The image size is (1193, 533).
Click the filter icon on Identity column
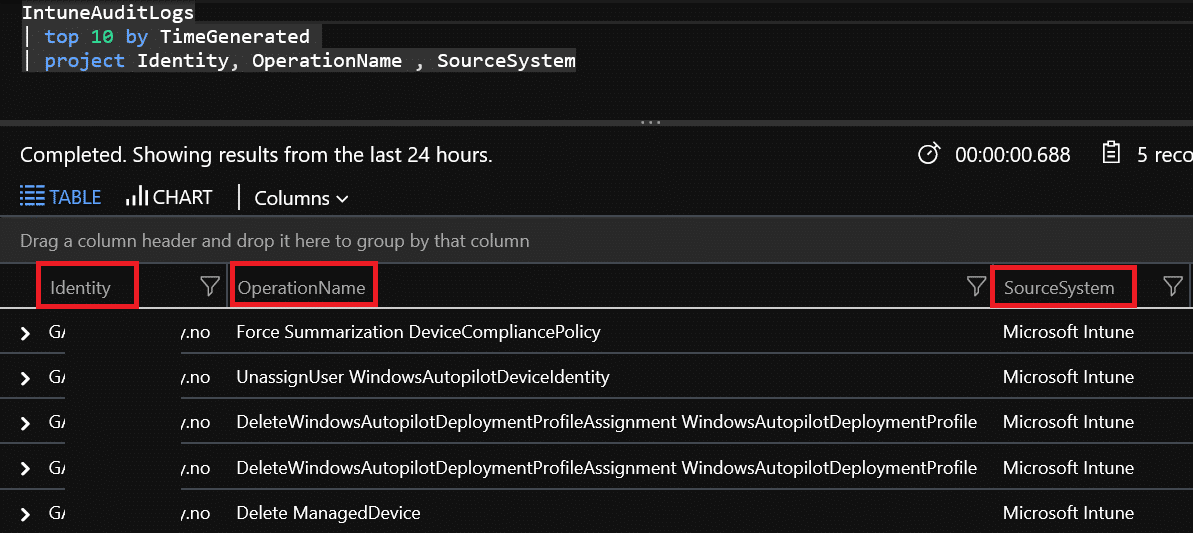pos(209,287)
